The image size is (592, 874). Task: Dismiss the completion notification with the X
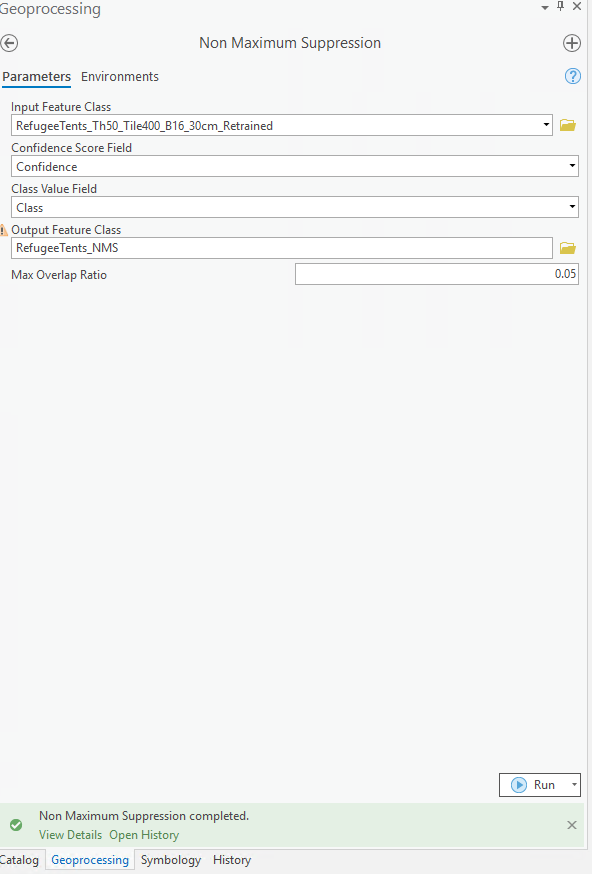pyautogui.click(x=571, y=825)
